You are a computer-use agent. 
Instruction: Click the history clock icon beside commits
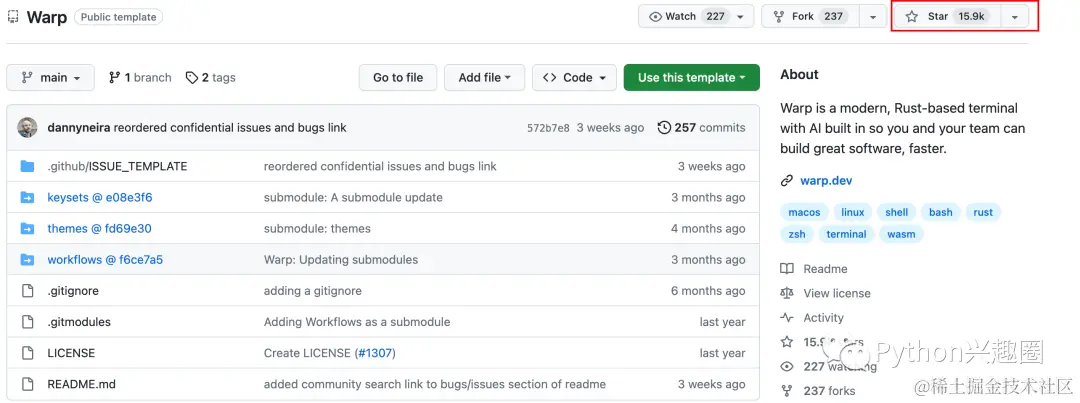coord(664,127)
